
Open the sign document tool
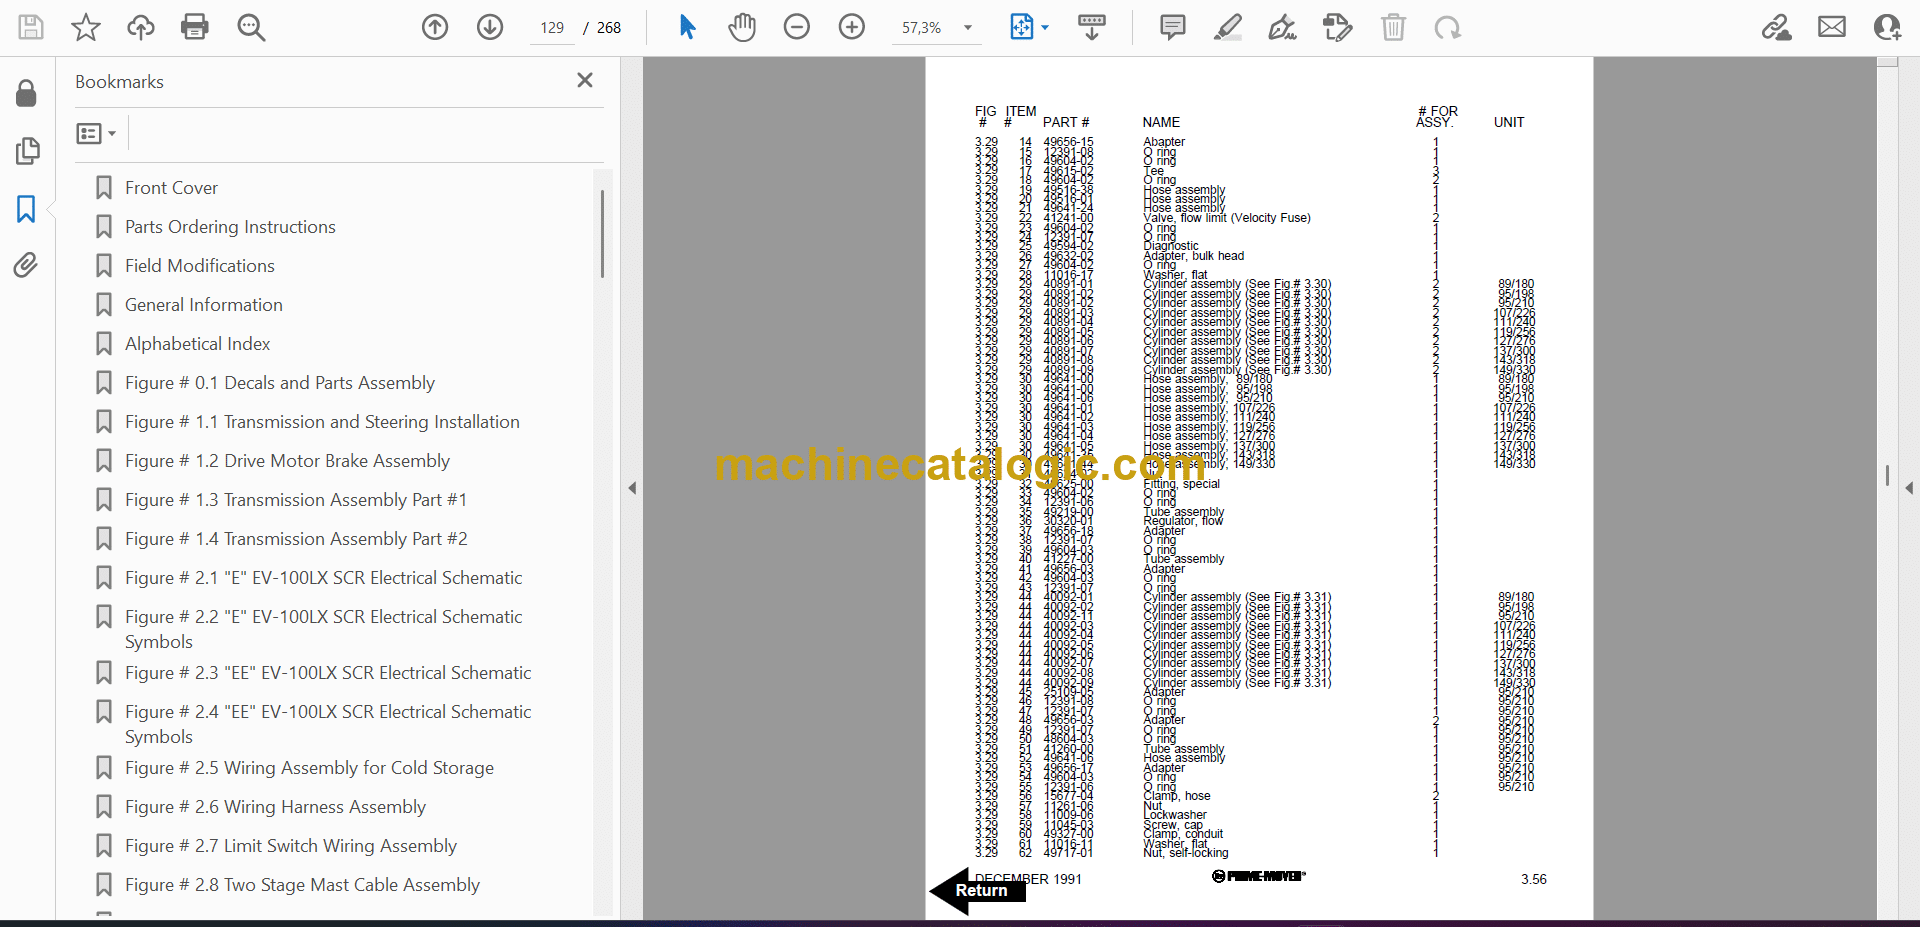tap(1283, 27)
